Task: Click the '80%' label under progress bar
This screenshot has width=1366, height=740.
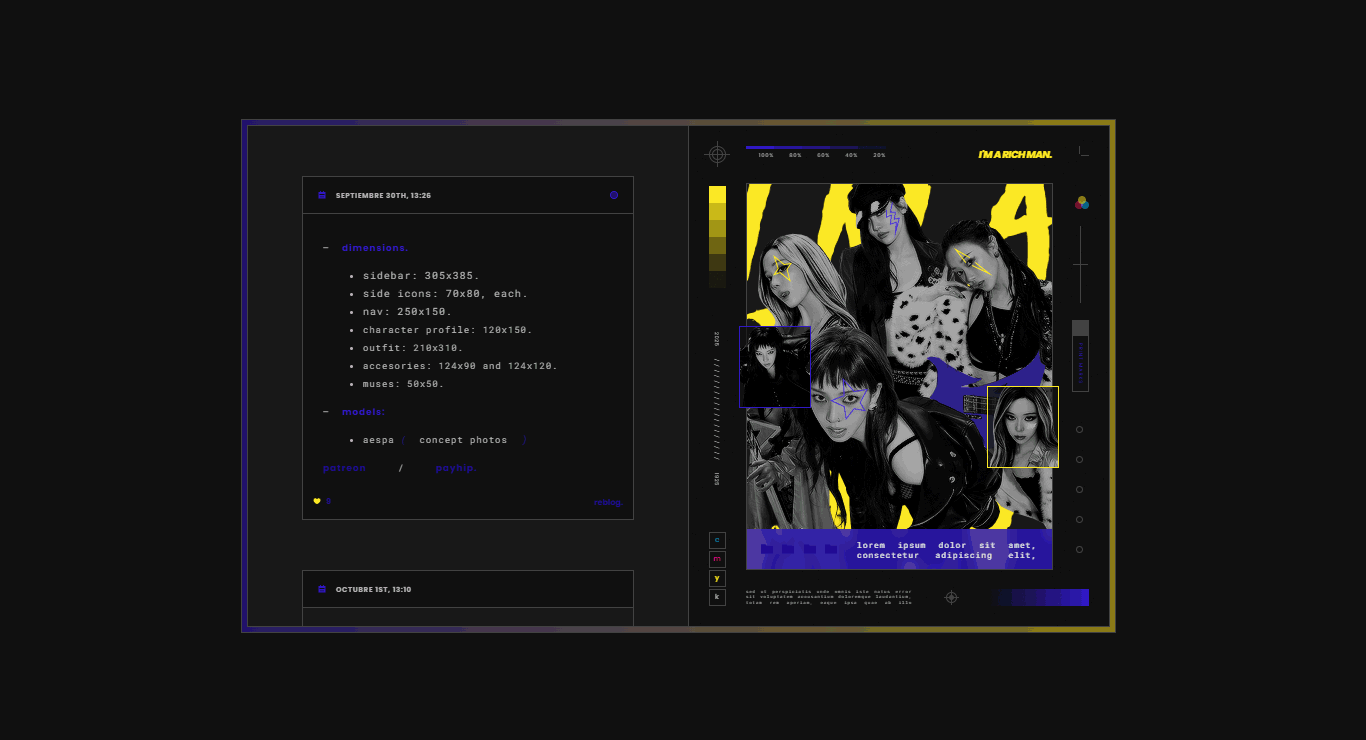Action: pyautogui.click(x=795, y=156)
